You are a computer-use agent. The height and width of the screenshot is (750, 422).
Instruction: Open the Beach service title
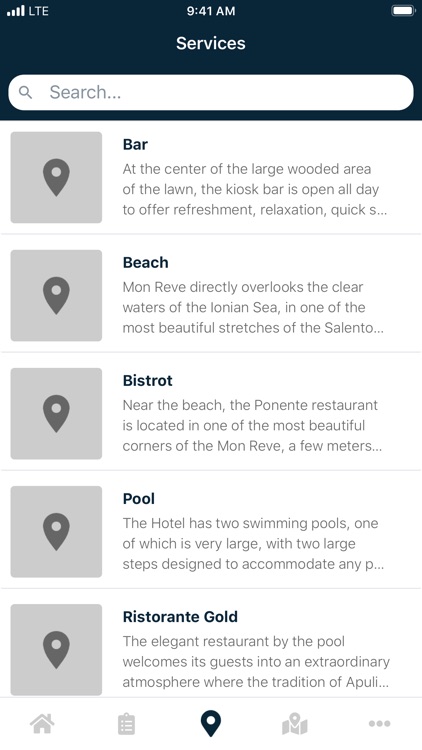click(145, 263)
